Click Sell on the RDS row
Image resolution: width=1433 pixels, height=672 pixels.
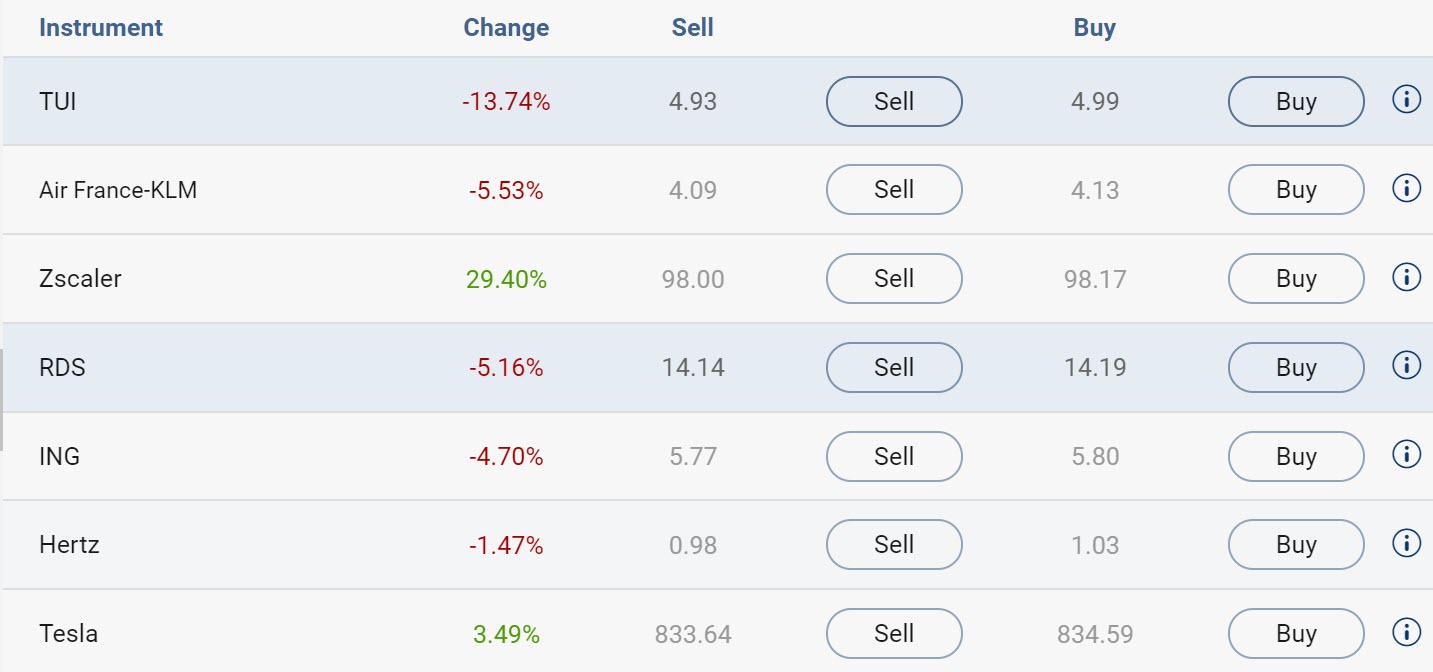893,367
